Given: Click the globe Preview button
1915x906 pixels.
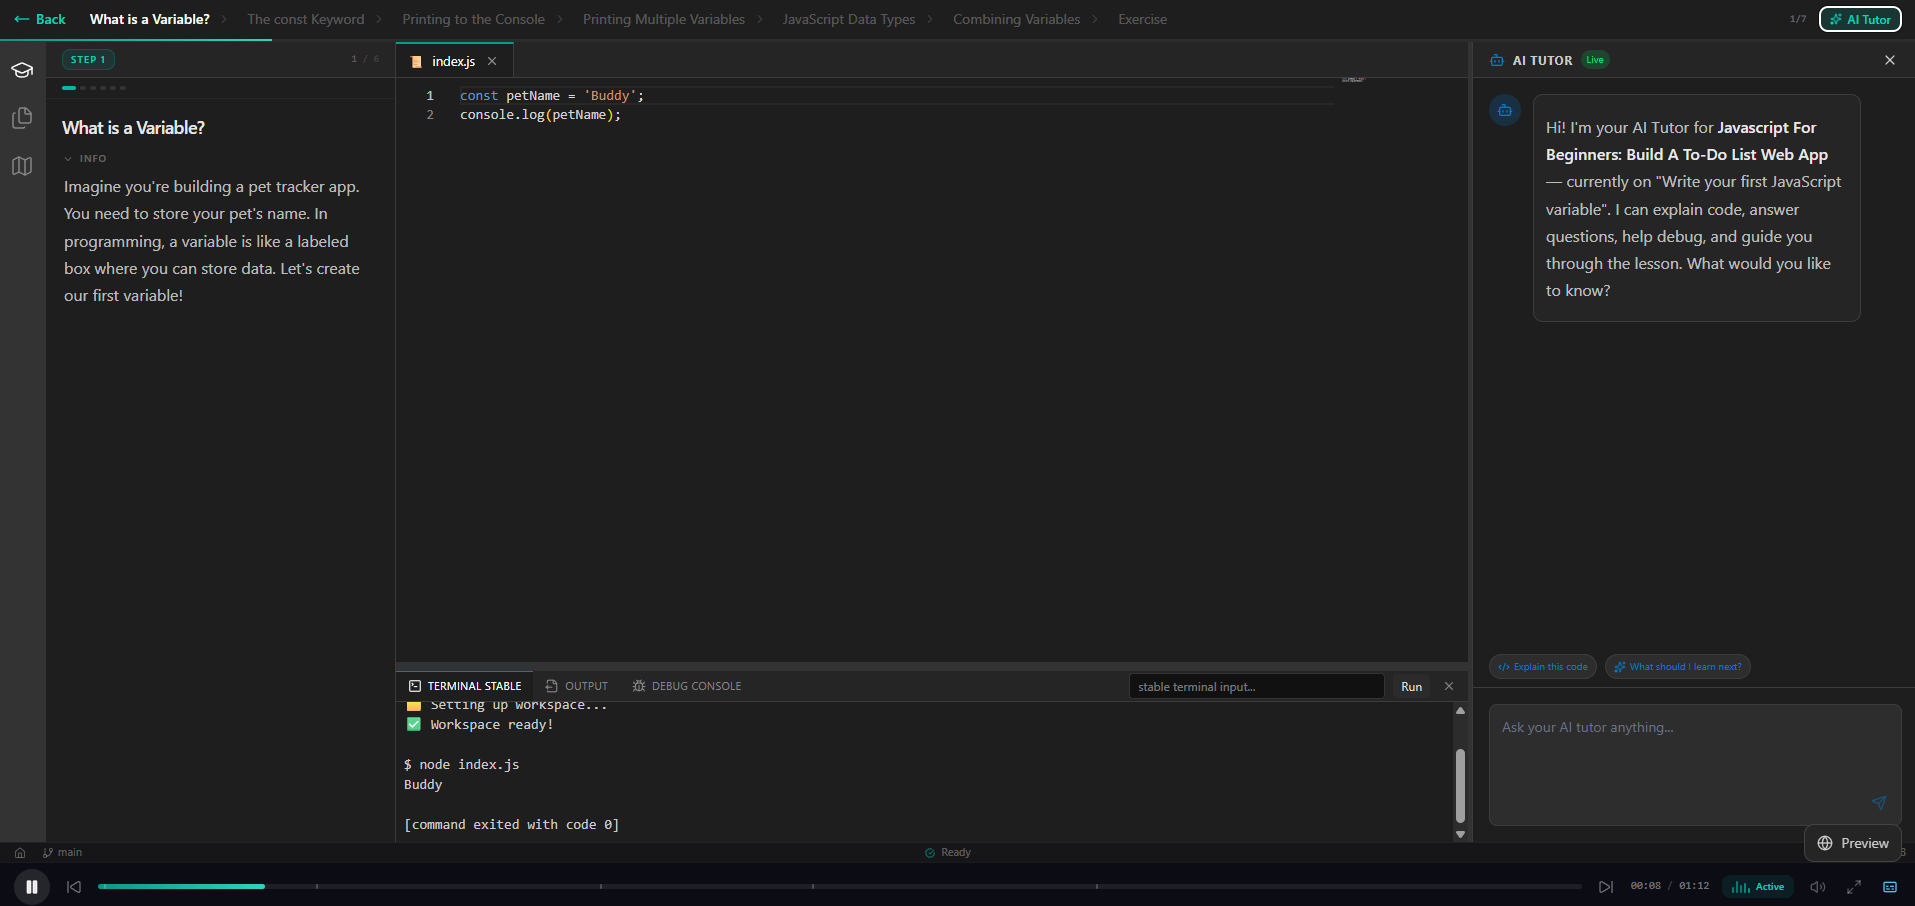Looking at the screenshot, I should tap(1853, 843).
